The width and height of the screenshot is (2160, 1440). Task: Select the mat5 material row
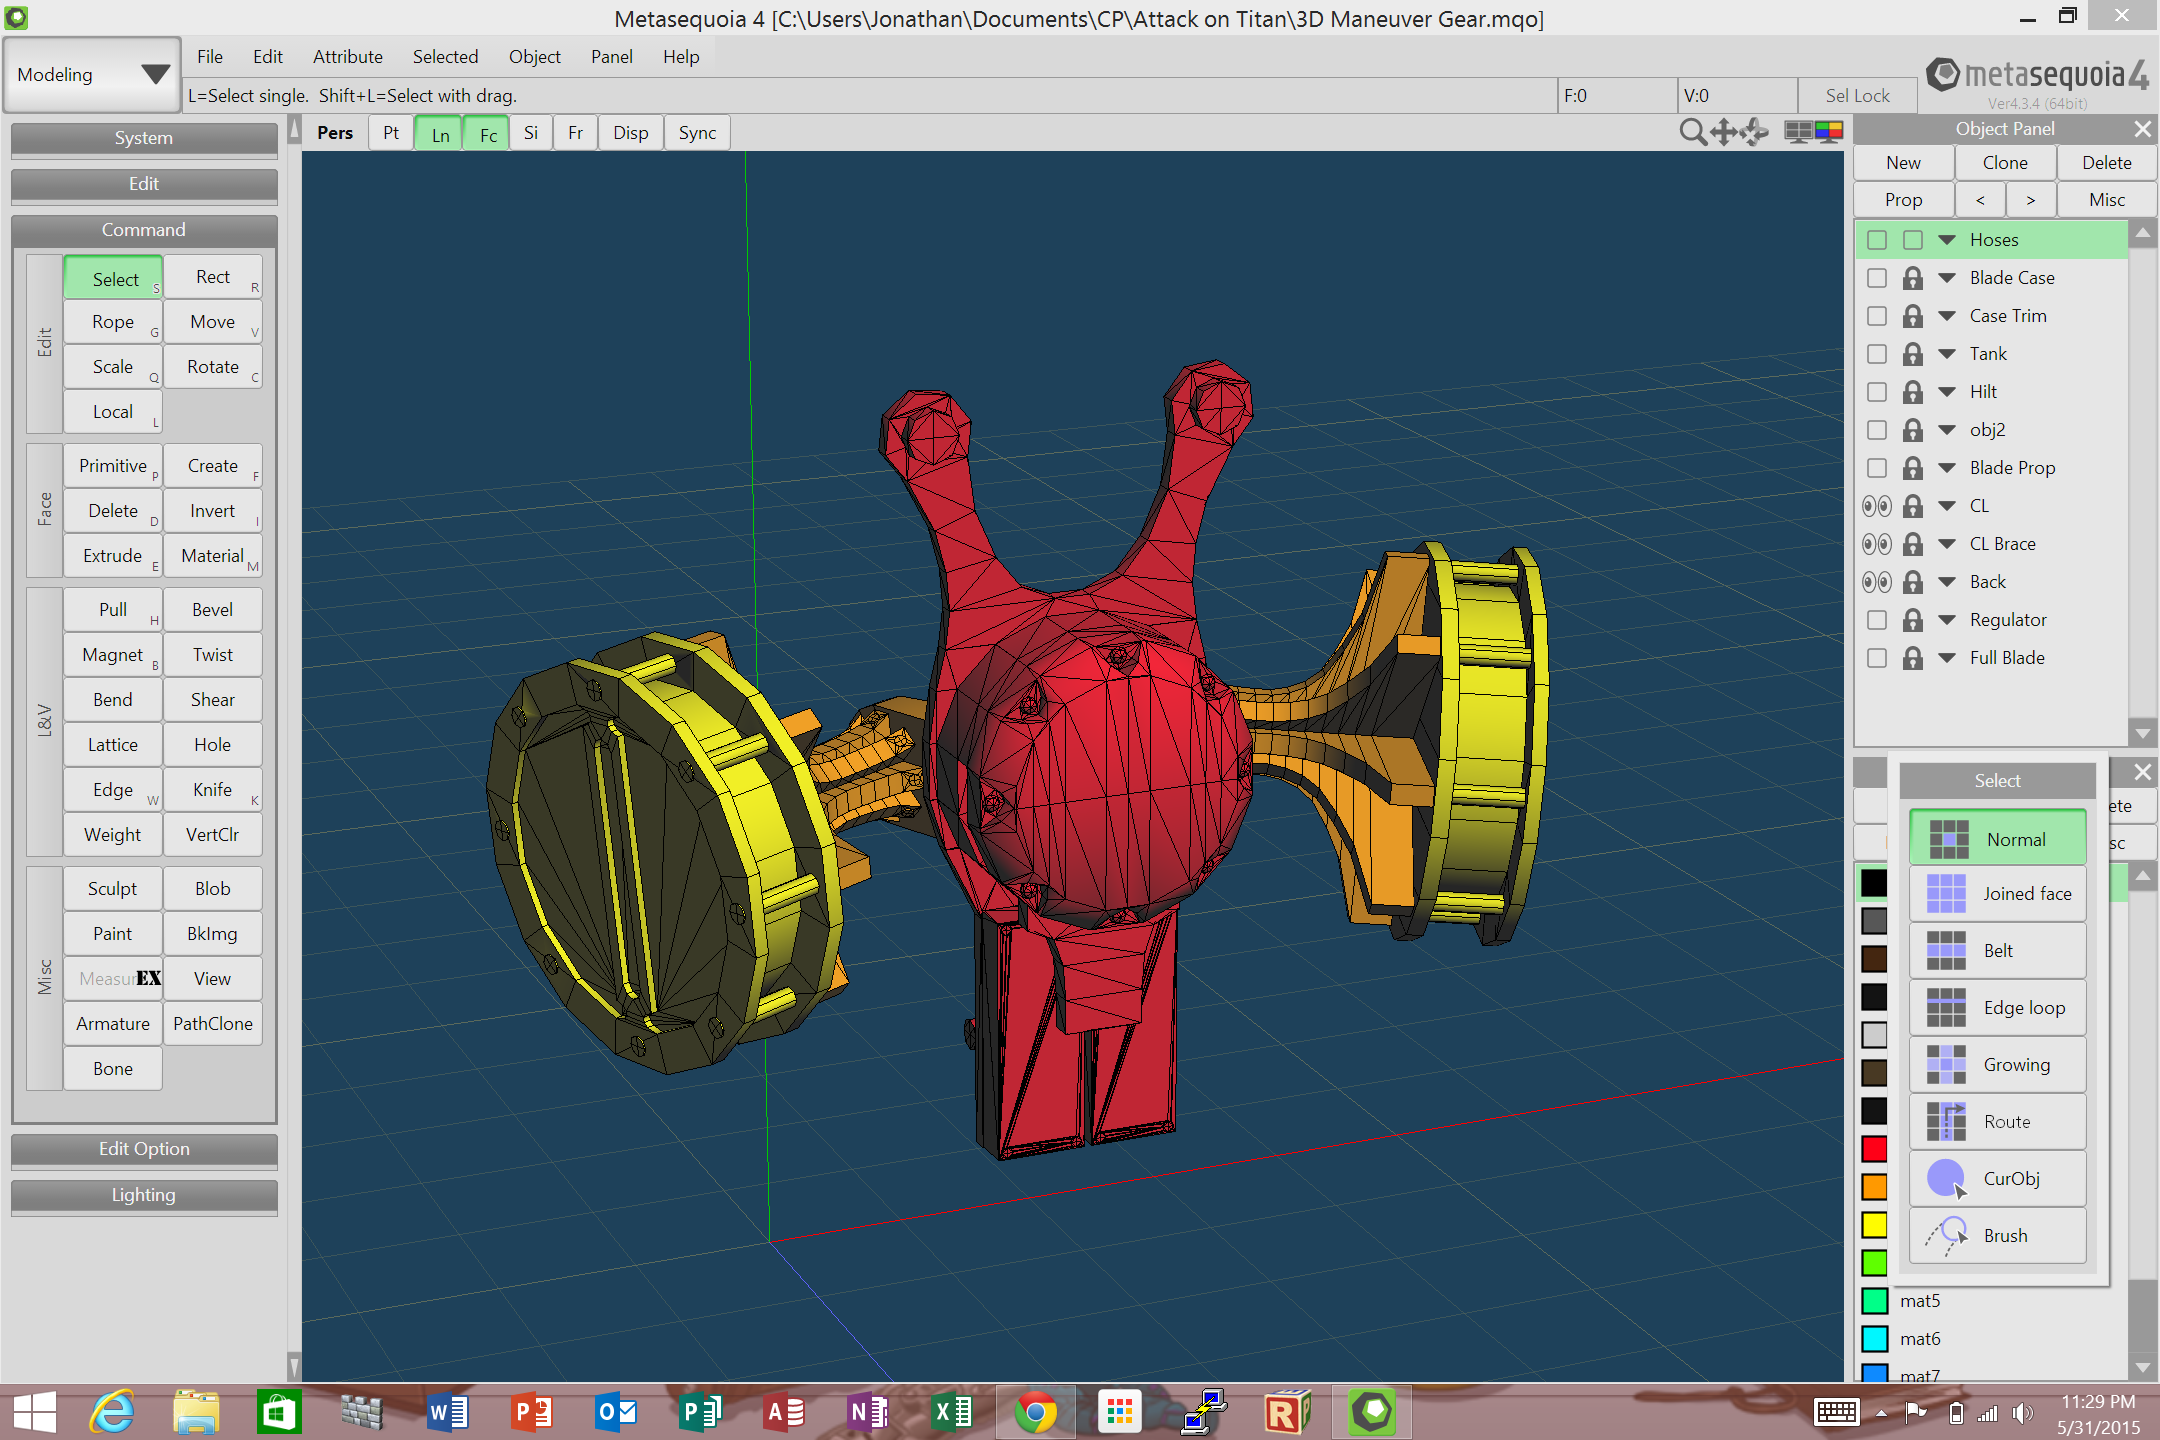point(1992,1301)
